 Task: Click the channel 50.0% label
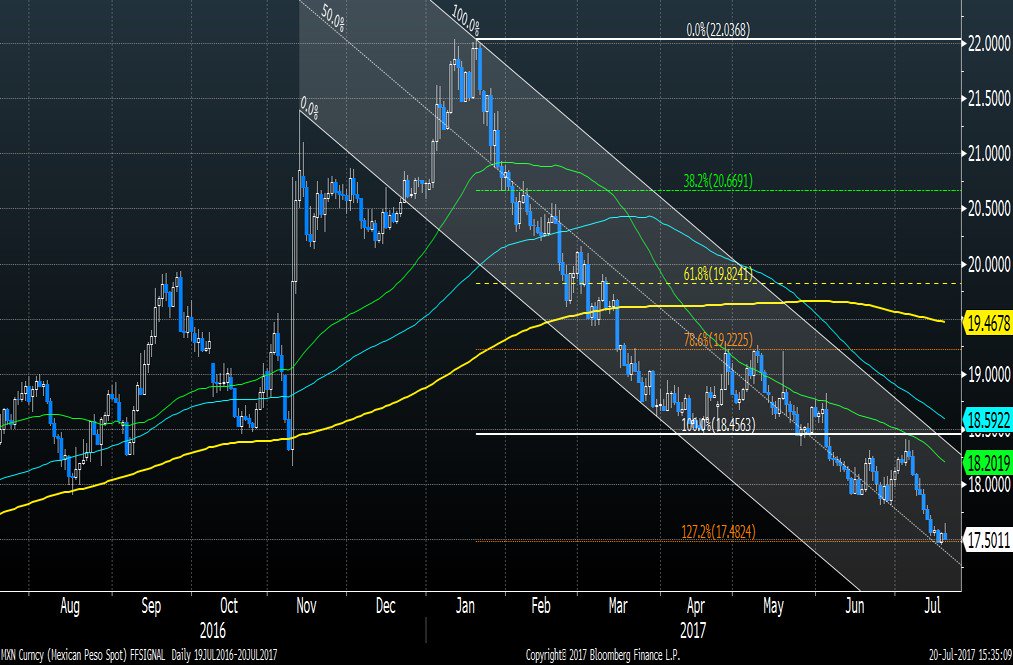333,19
